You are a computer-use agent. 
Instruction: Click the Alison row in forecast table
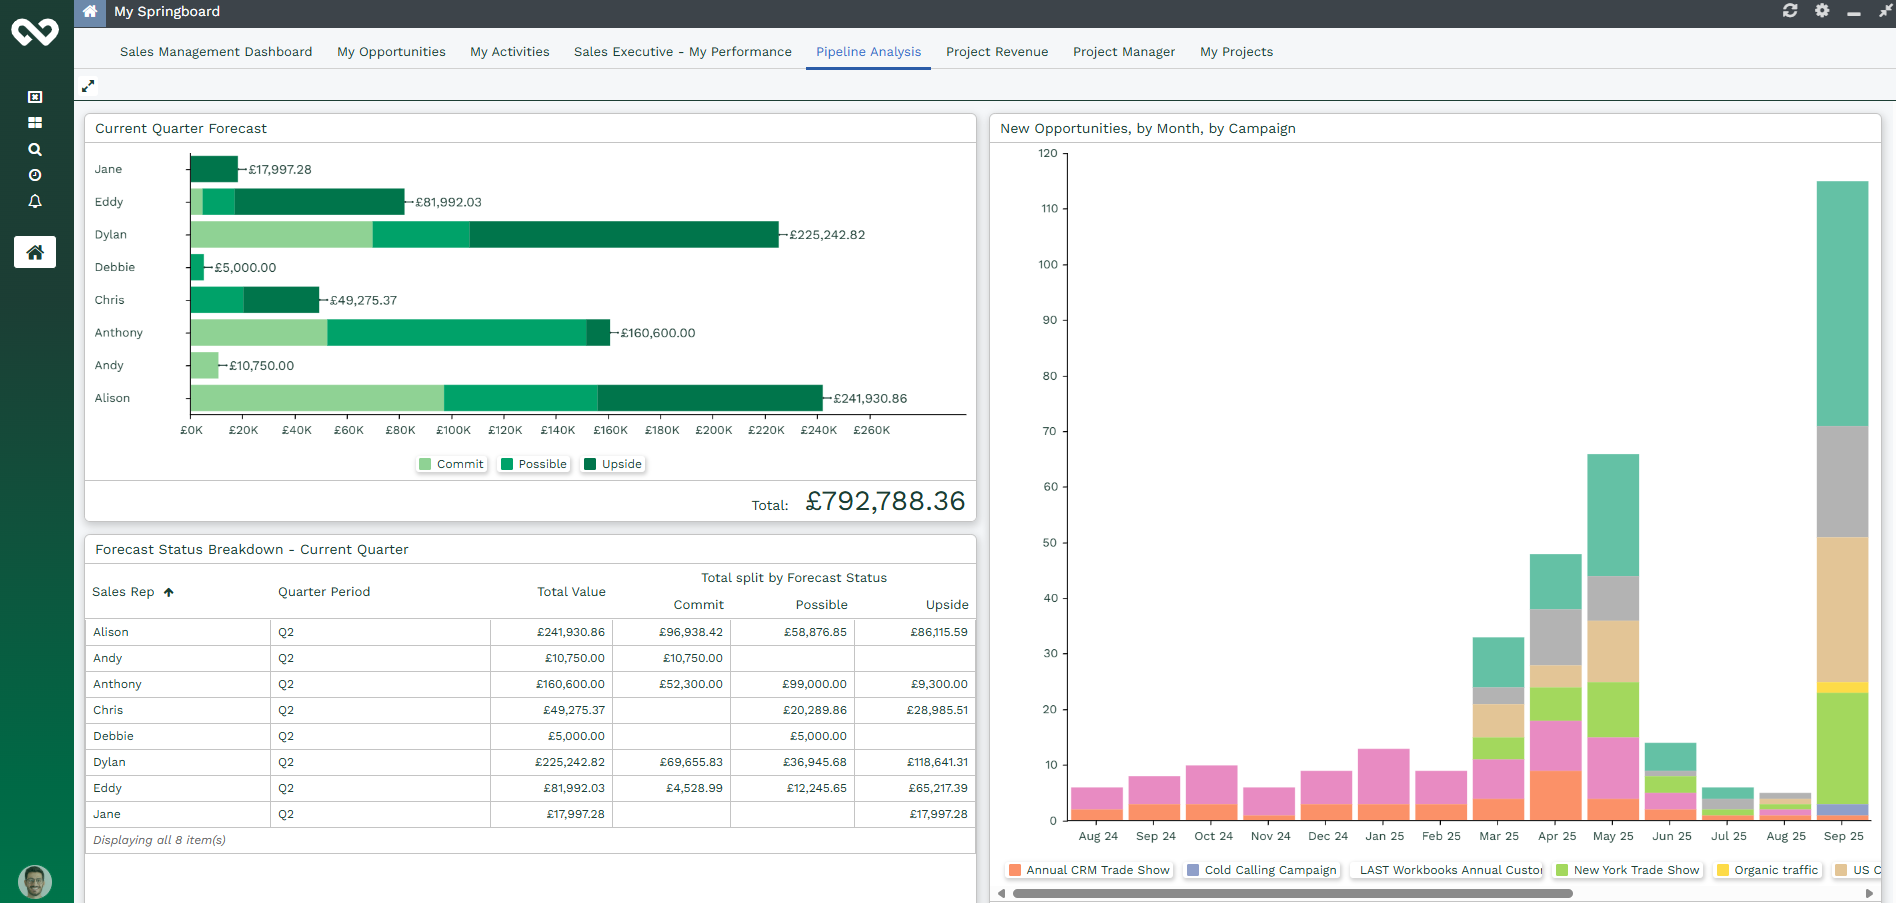[x=111, y=632]
